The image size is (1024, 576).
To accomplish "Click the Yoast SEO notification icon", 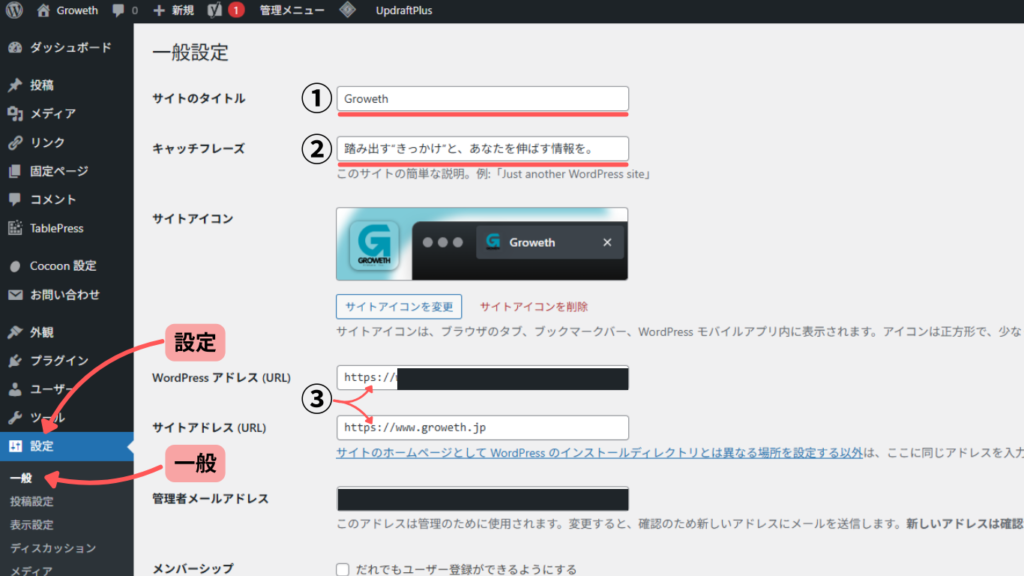I will tap(211, 12).
